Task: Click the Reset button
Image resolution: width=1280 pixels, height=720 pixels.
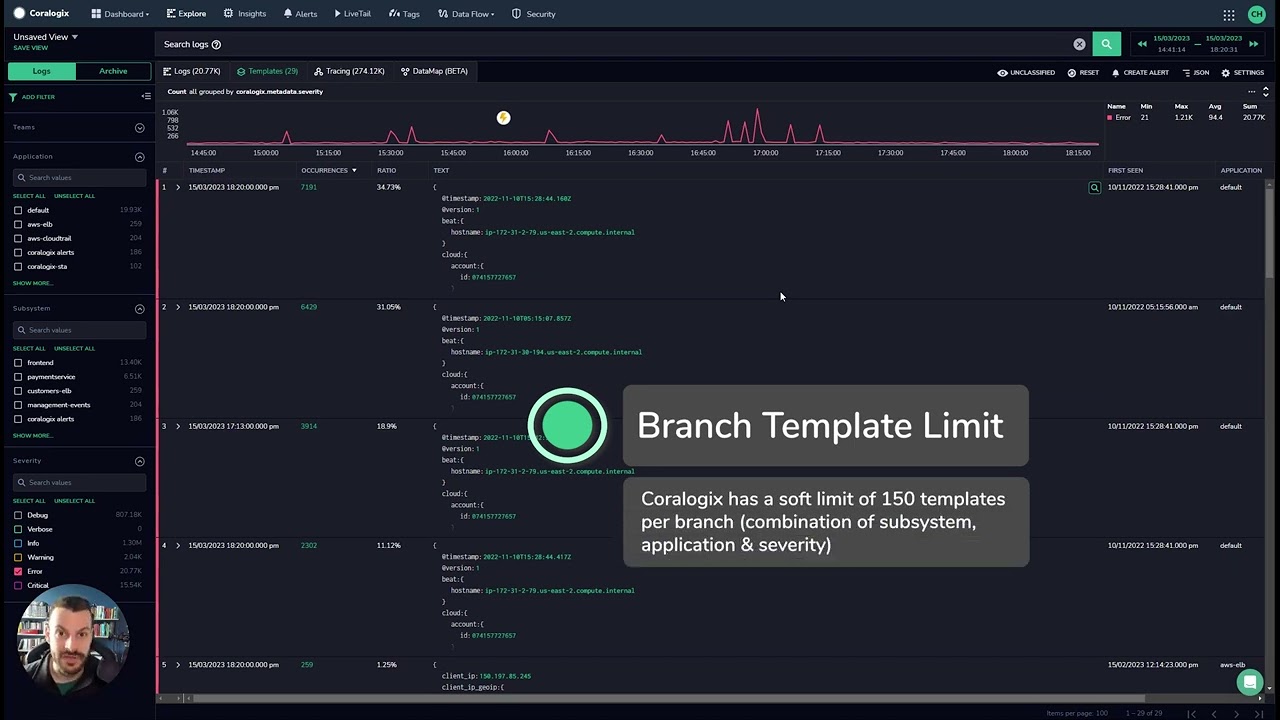Action: tap(1083, 73)
